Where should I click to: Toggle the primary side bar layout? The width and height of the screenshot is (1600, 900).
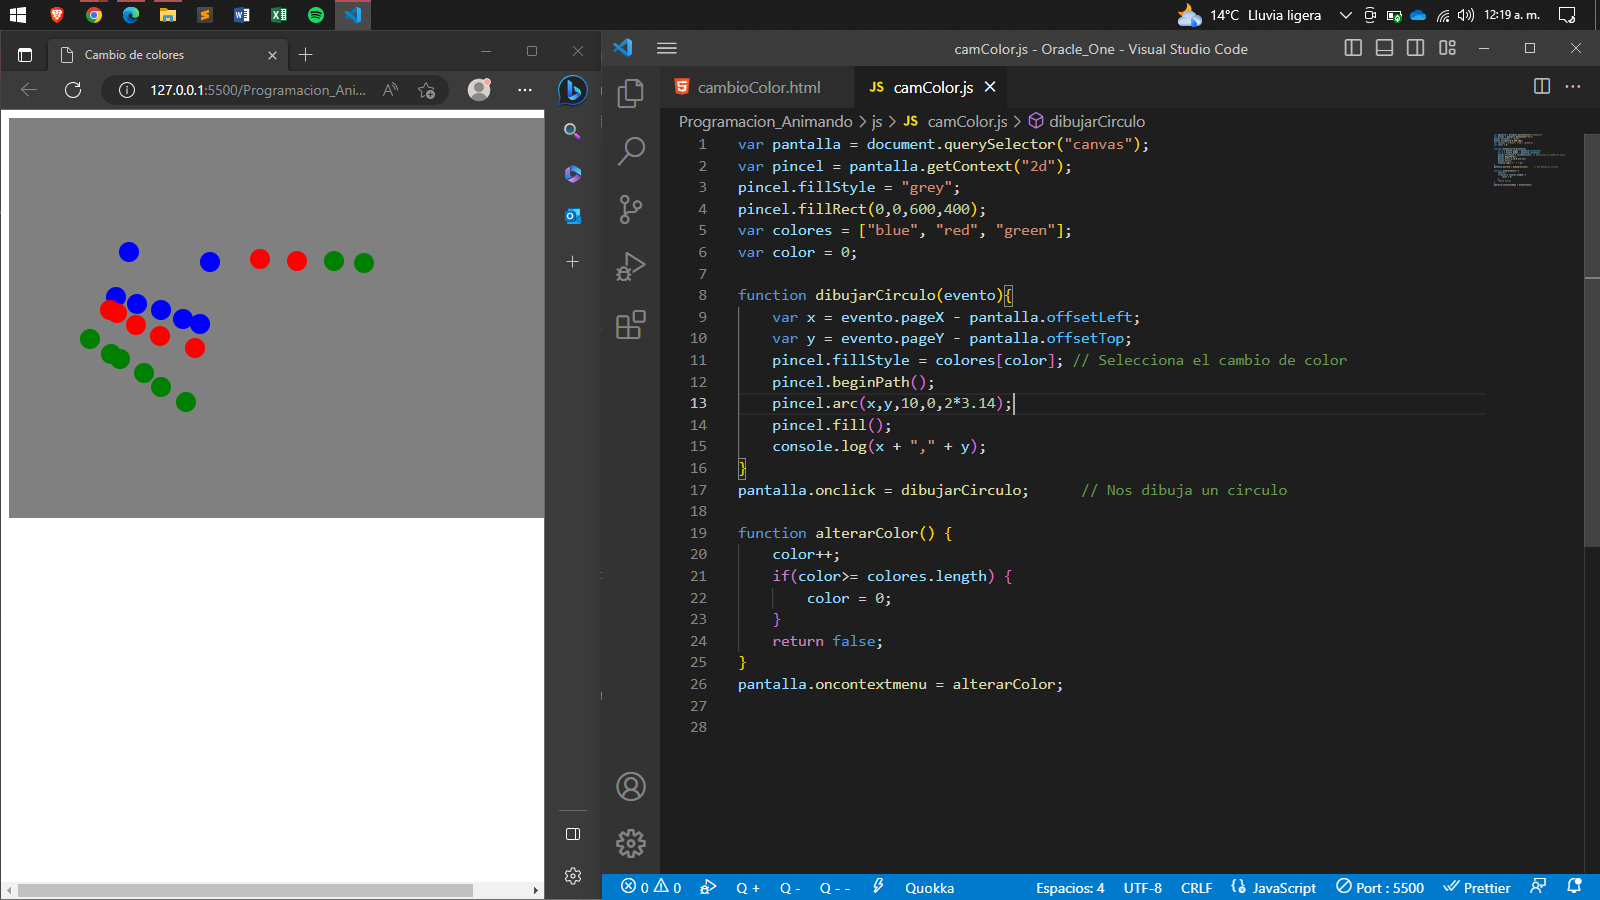click(1353, 48)
